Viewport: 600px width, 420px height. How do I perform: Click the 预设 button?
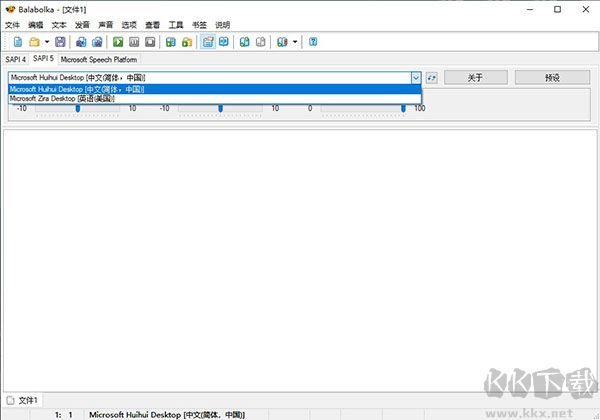(x=552, y=78)
